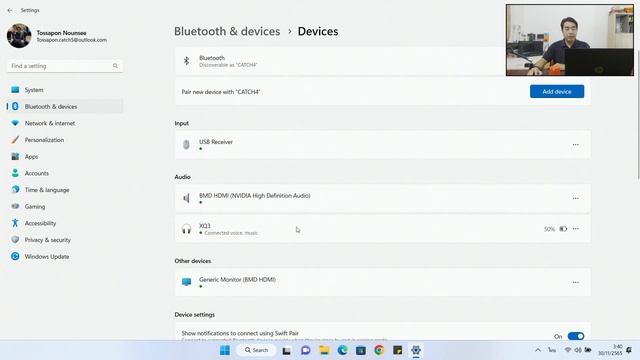
Task: Open the clock and date flyout
Action: (x=610, y=350)
